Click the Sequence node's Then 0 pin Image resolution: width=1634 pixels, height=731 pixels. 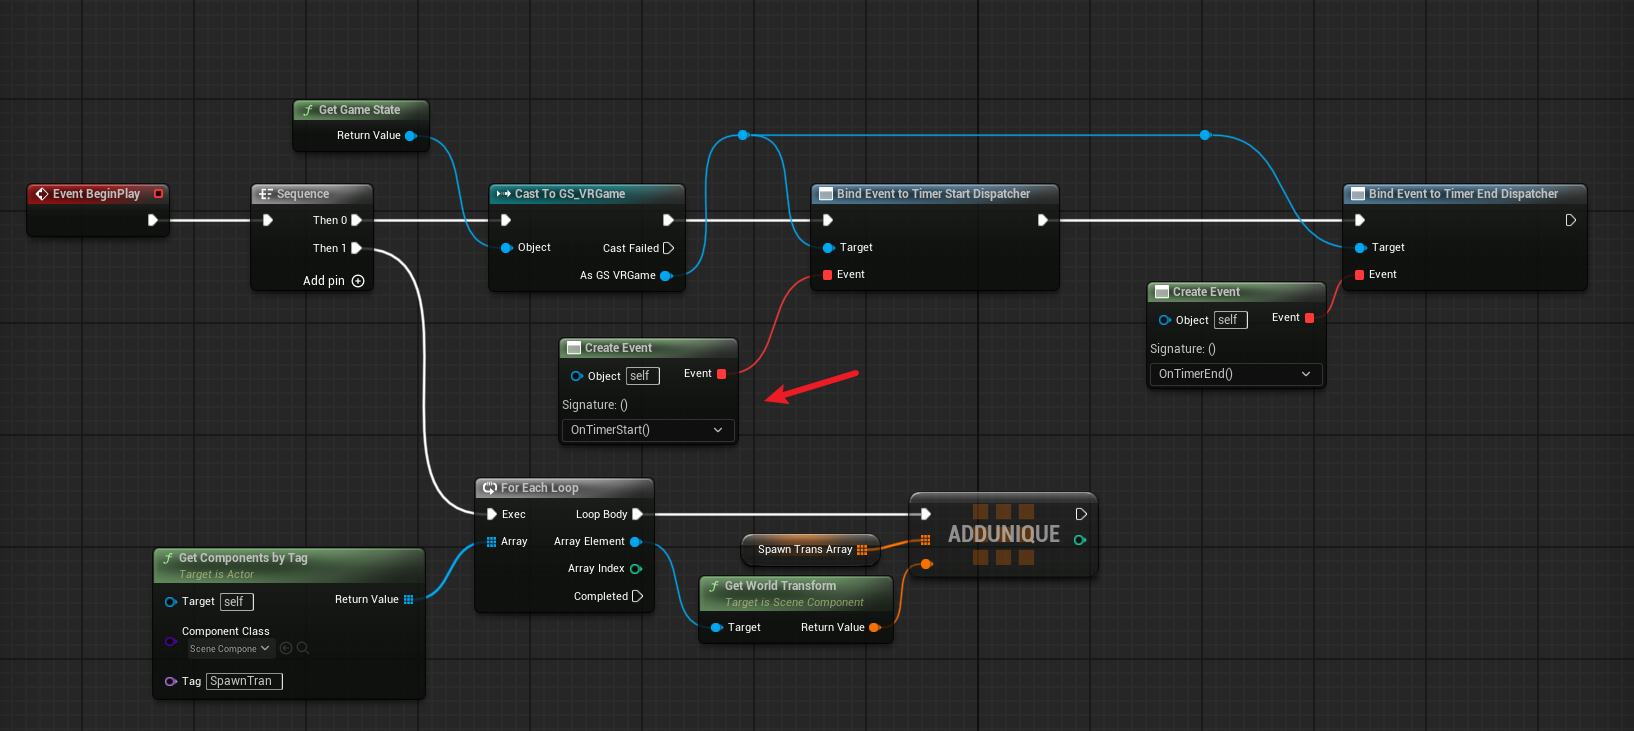pyautogui.click(x=356, y=220)
